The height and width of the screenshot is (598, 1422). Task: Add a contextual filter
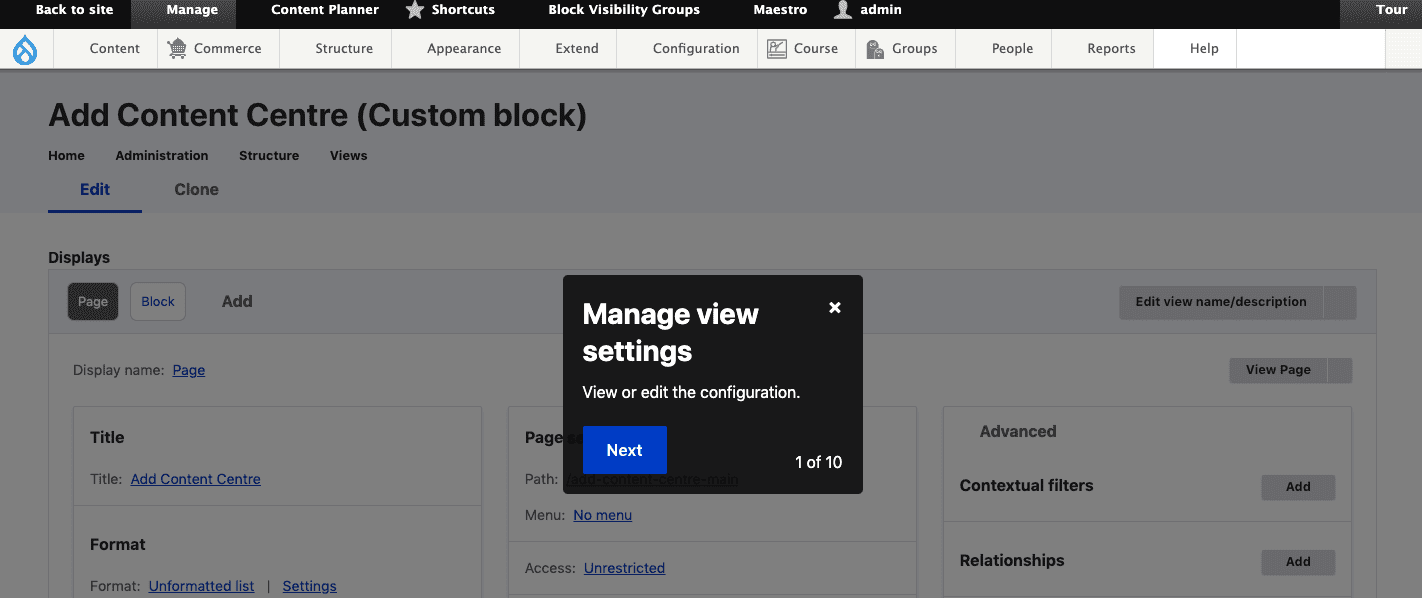(x=1298, y=487)
